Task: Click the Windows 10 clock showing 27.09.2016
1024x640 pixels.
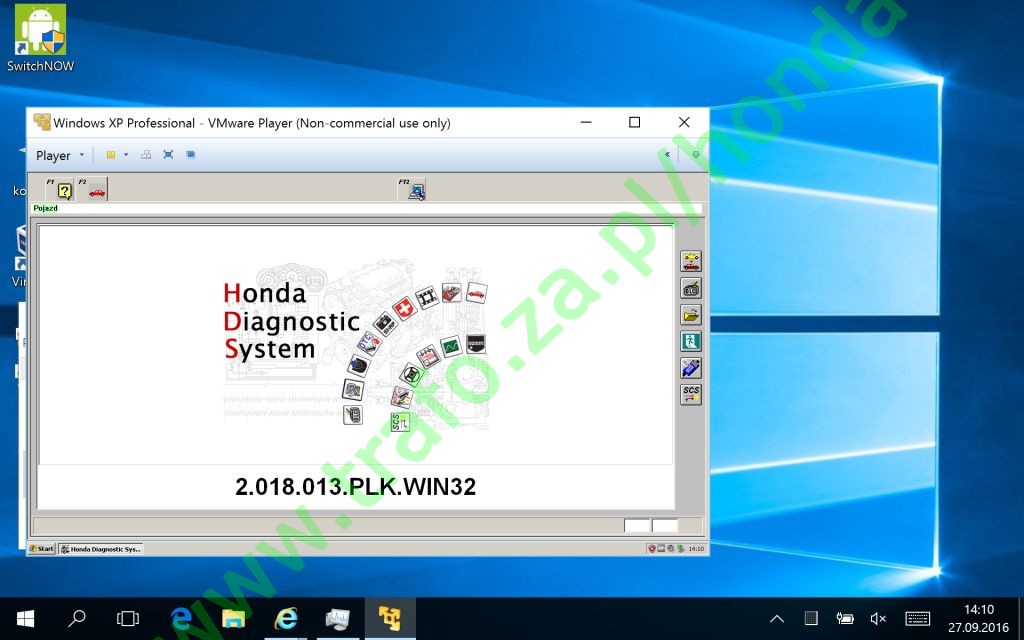Action: [978, 618]
